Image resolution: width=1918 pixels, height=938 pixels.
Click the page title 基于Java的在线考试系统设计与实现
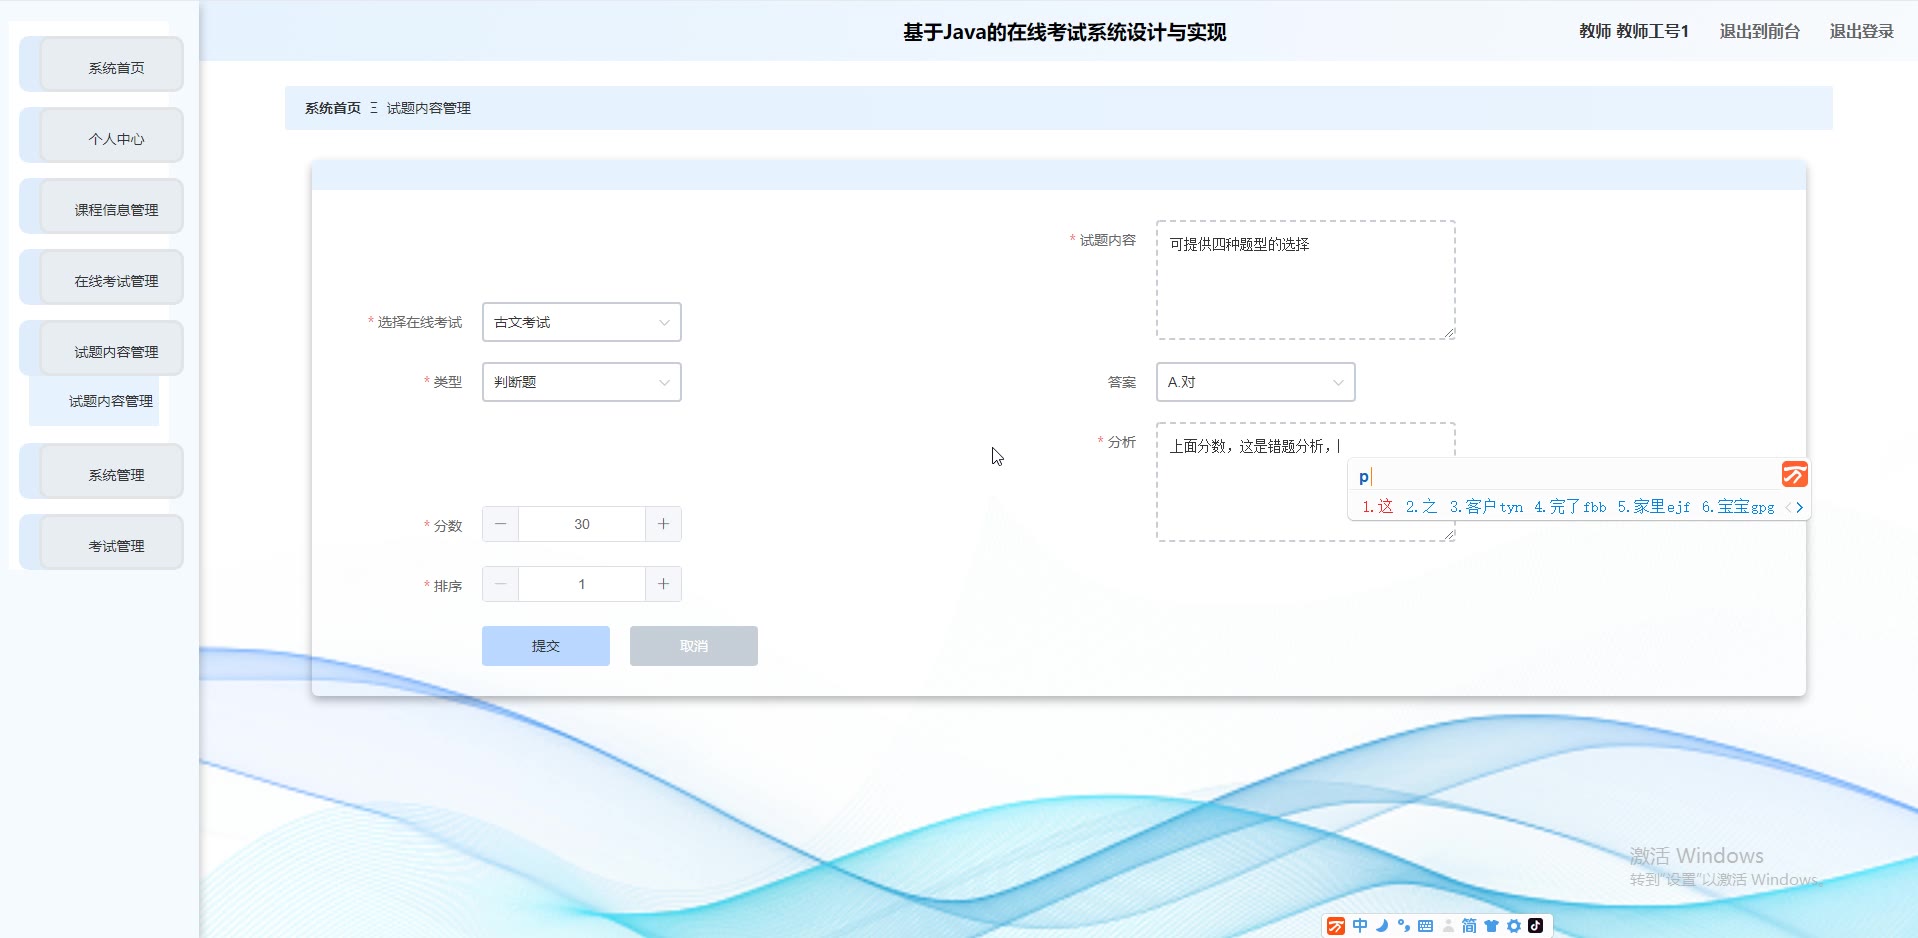click(x=1064, y=32)
